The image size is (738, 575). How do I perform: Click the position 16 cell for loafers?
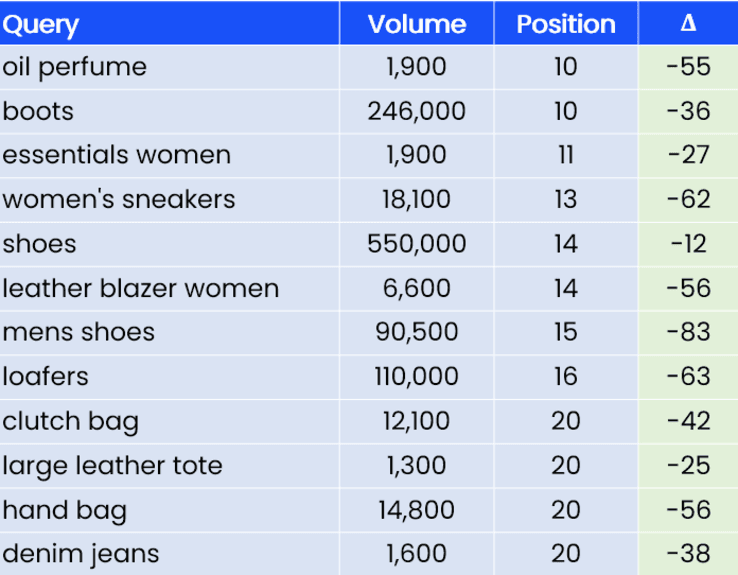[565, 377]
